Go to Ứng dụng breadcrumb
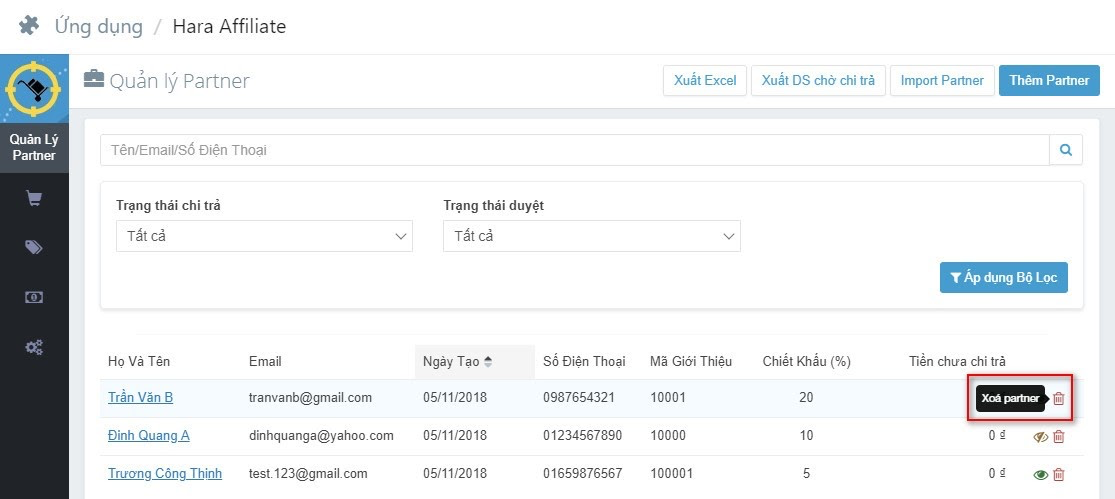The height and width of the screenshot is (499, 1115). pos(97,26)
